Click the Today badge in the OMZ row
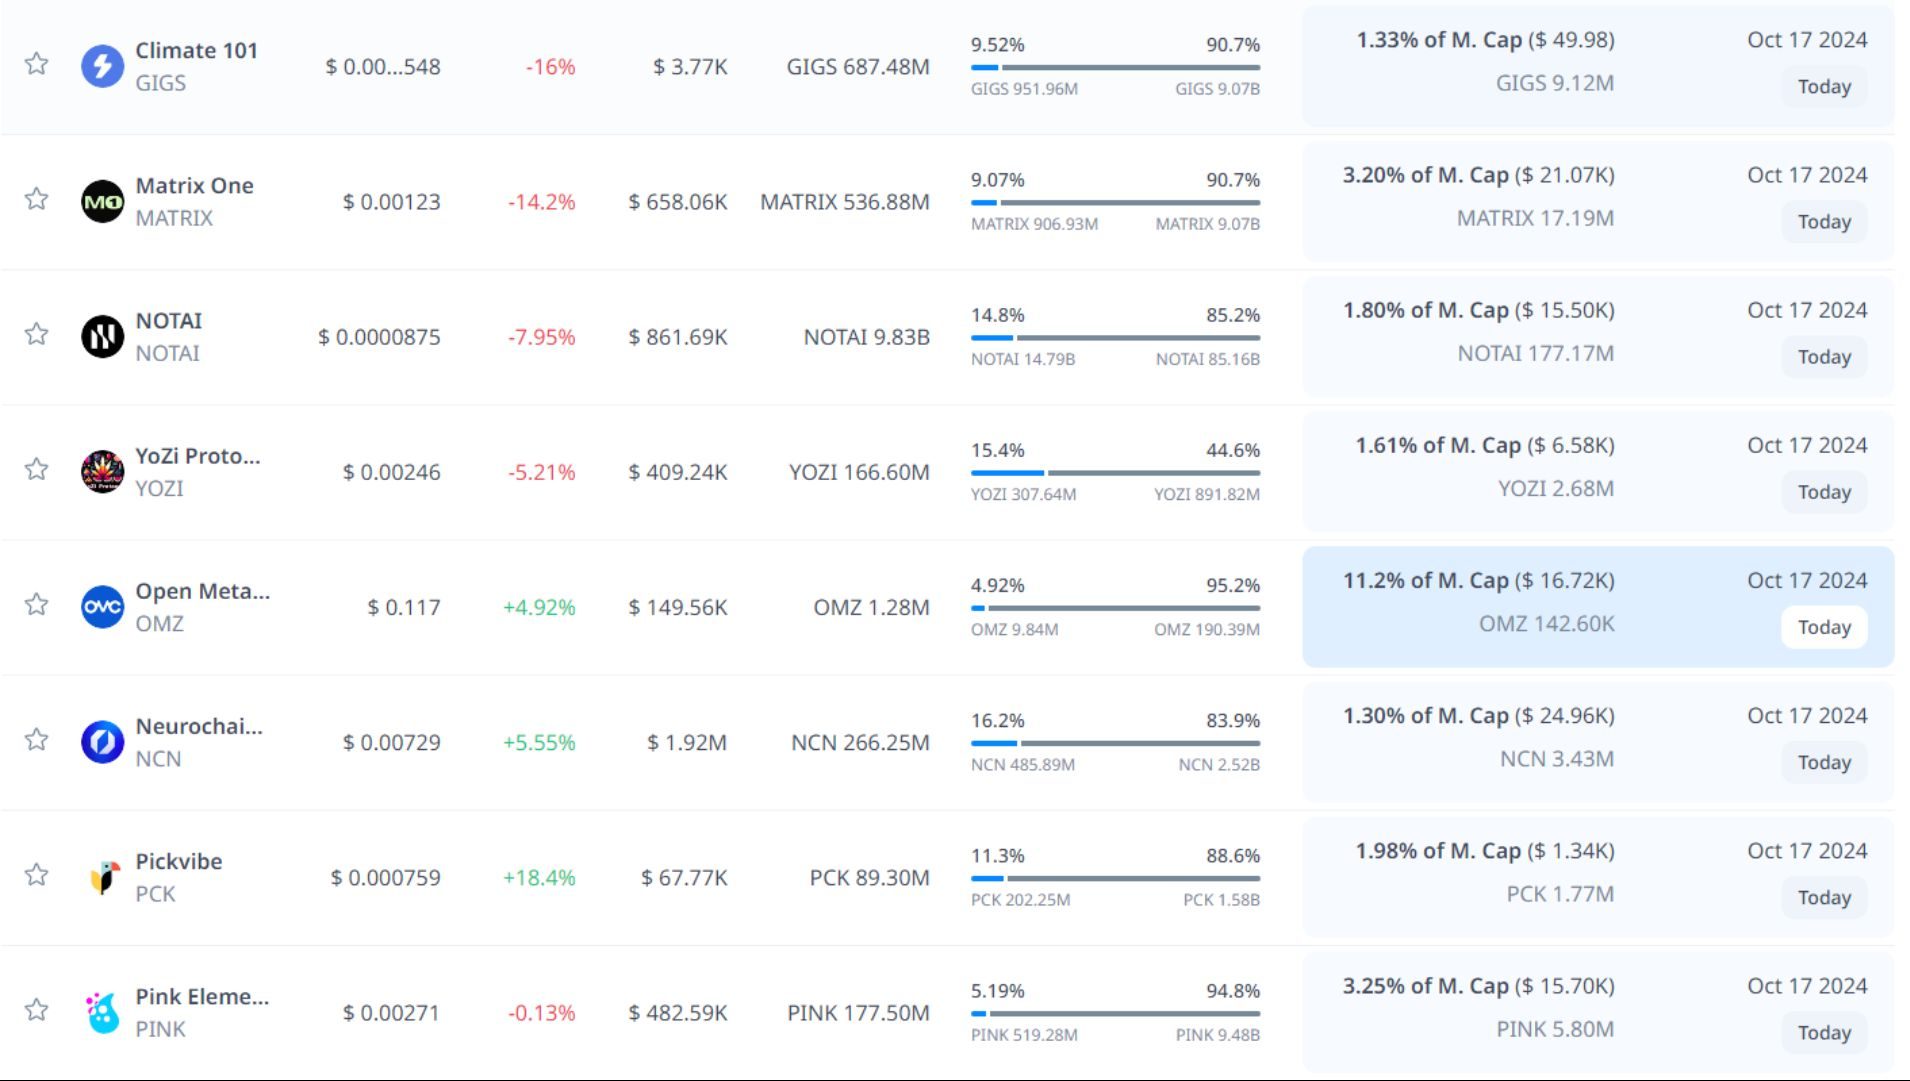The width and height of the screenshot is (1910, 1081). (1823, 627)
